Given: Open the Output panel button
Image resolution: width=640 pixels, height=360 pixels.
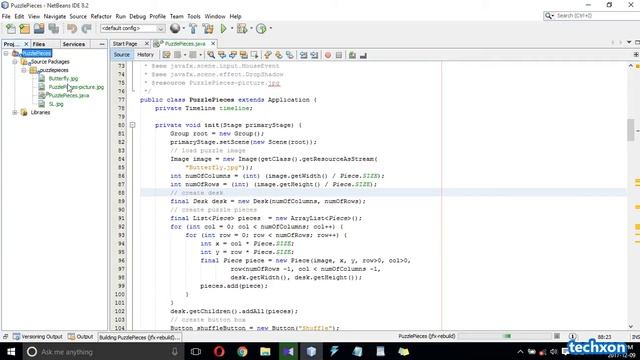Looking at the screenshot, I should pyautogui.click(x=81, y=337).
